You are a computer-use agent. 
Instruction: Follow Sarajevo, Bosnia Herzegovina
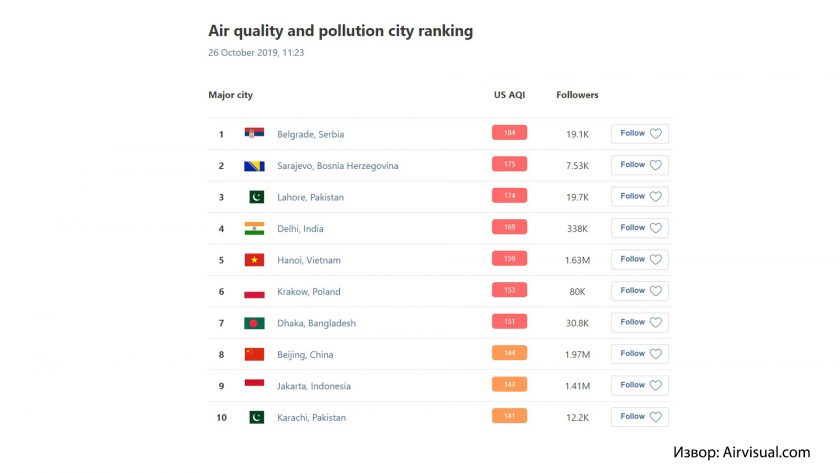(640, 165)
